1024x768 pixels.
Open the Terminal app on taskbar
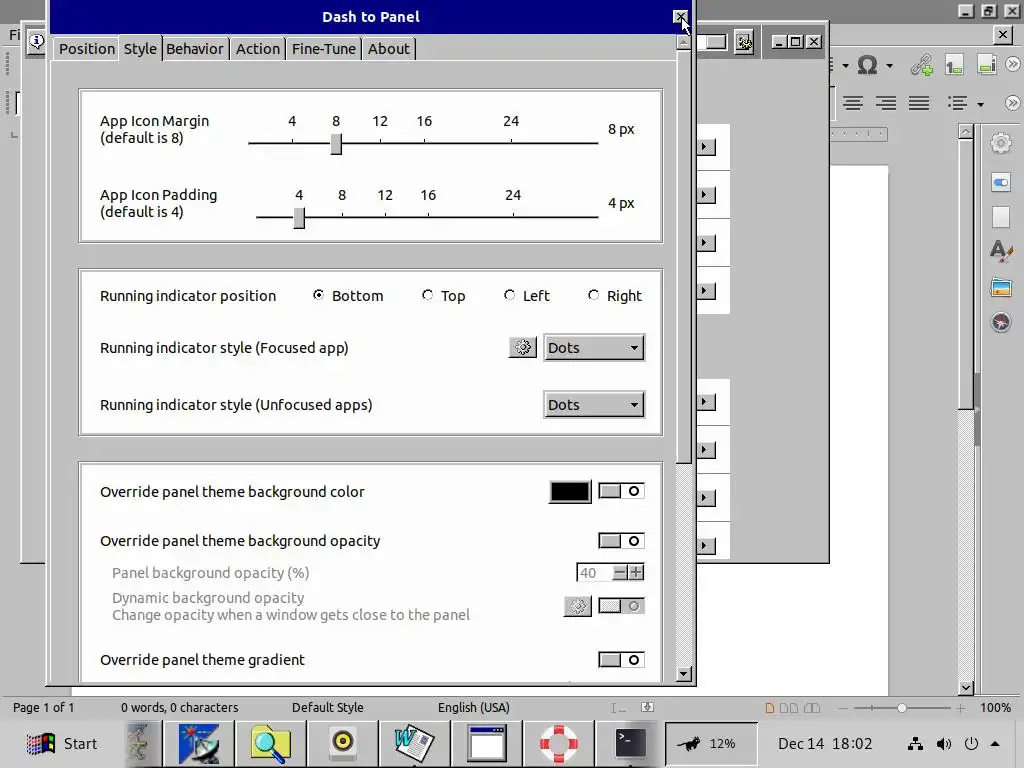[x=630, y=743]
